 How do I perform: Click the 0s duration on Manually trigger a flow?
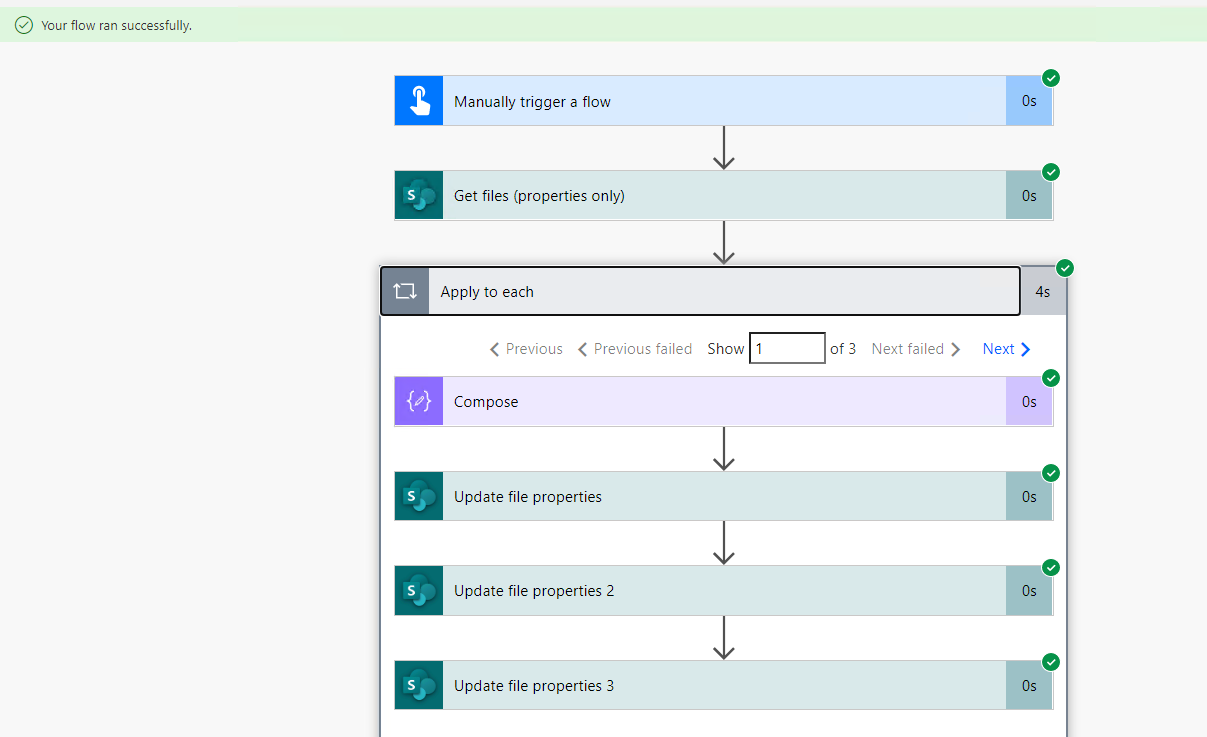tap(1029, 101)
